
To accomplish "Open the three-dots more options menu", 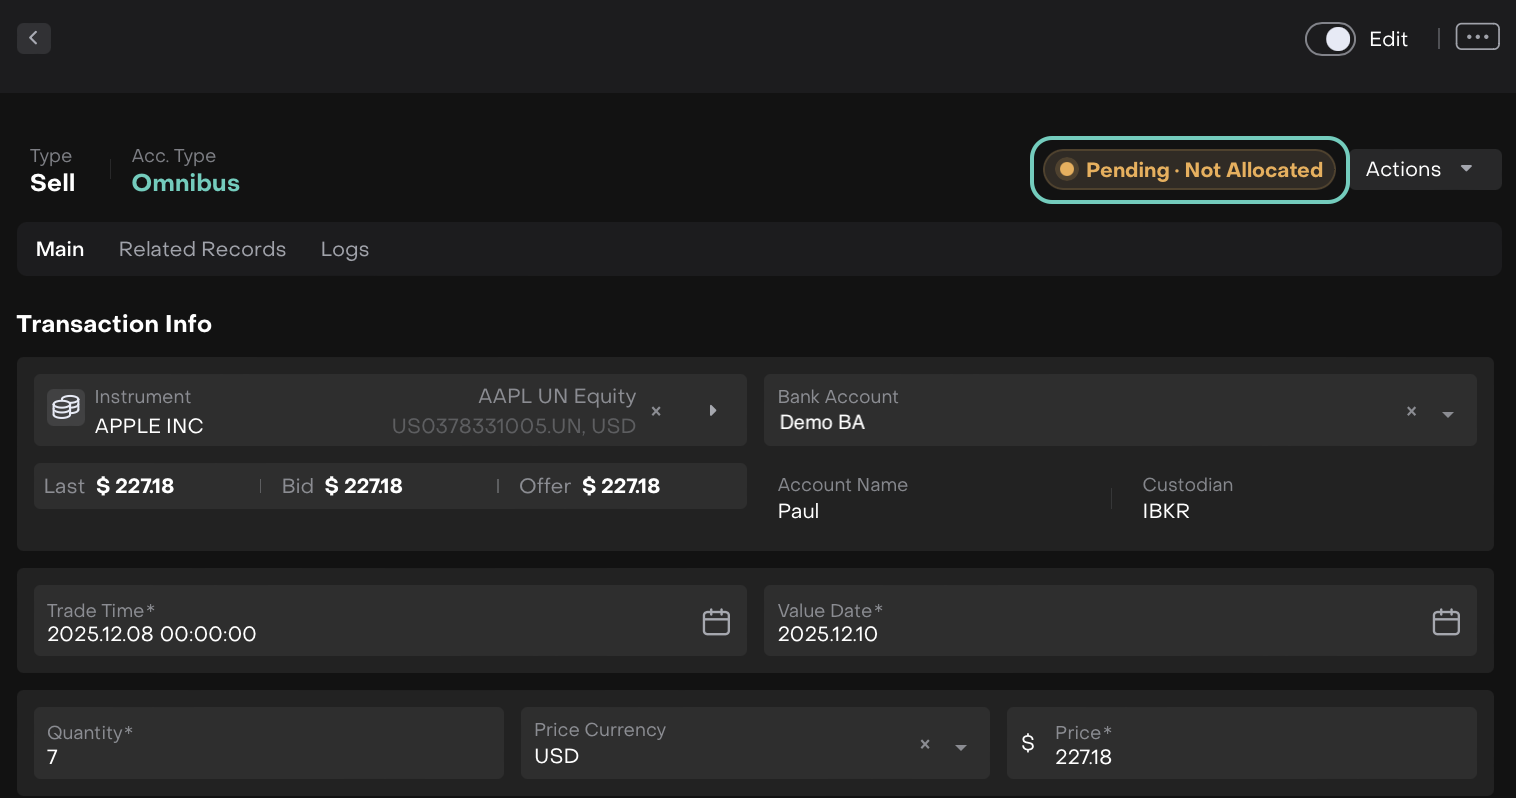I will tap(1477, 37).
